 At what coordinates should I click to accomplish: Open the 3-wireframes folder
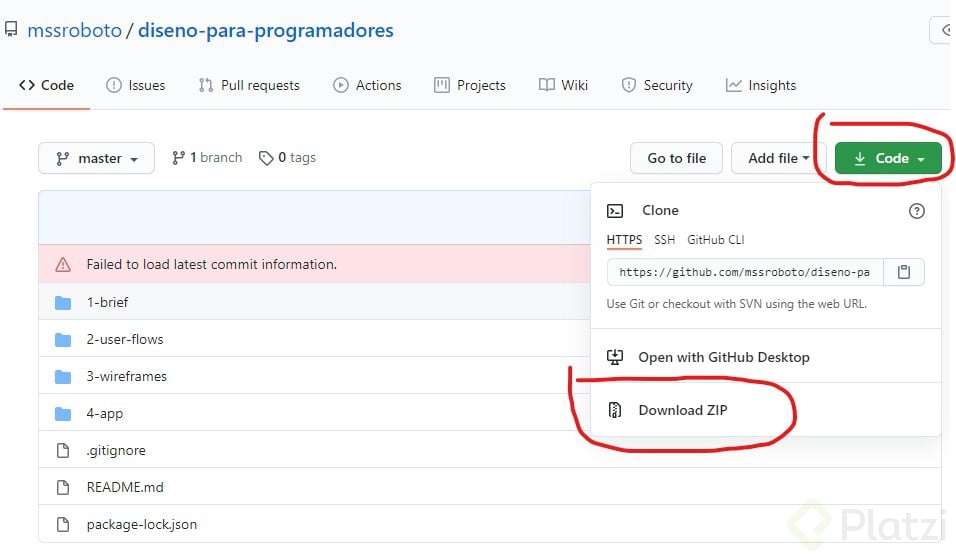point(127,377)
